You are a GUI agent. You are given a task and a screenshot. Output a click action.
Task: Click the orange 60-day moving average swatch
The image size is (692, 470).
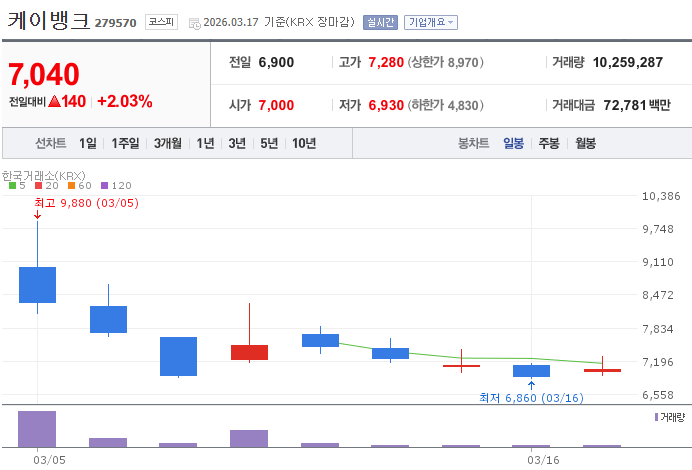pos(71,185)
